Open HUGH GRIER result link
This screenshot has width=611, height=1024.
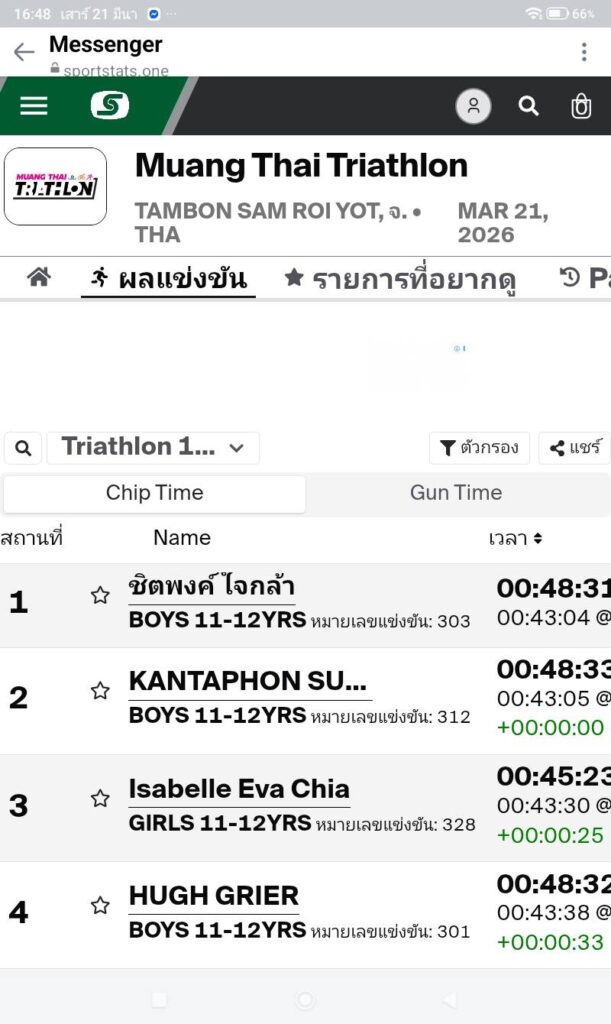click(213, 895)
